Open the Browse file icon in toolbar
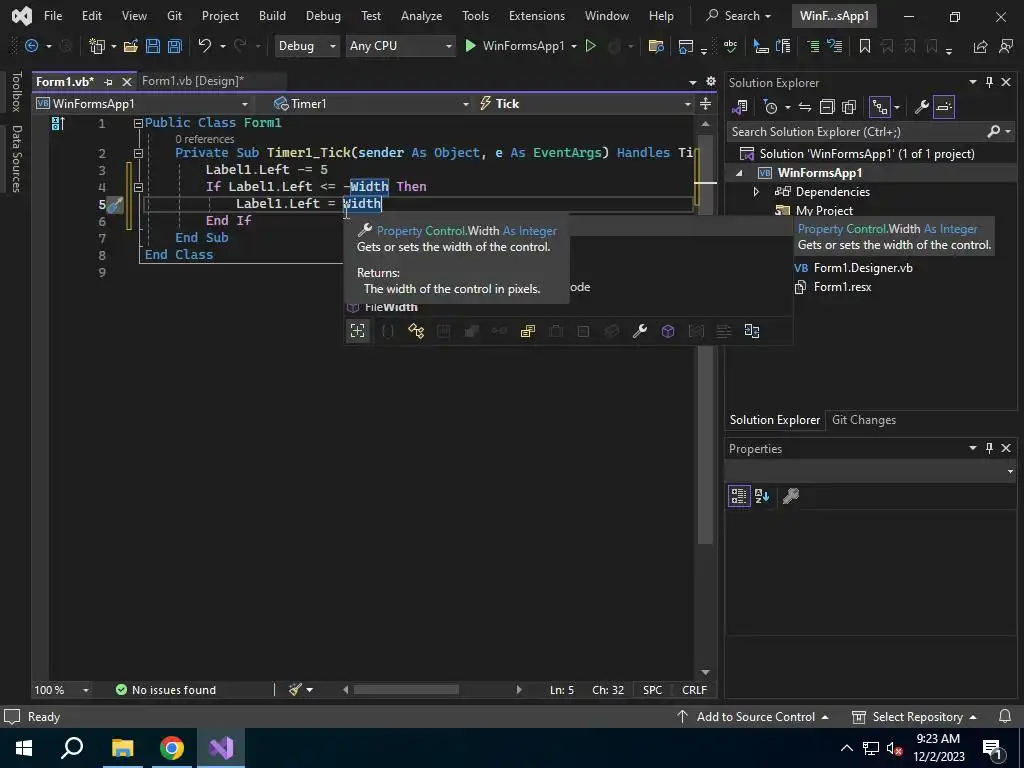The height and width of the screenshot is (768, 1024). pyautogui.click(x=656, y=46)
